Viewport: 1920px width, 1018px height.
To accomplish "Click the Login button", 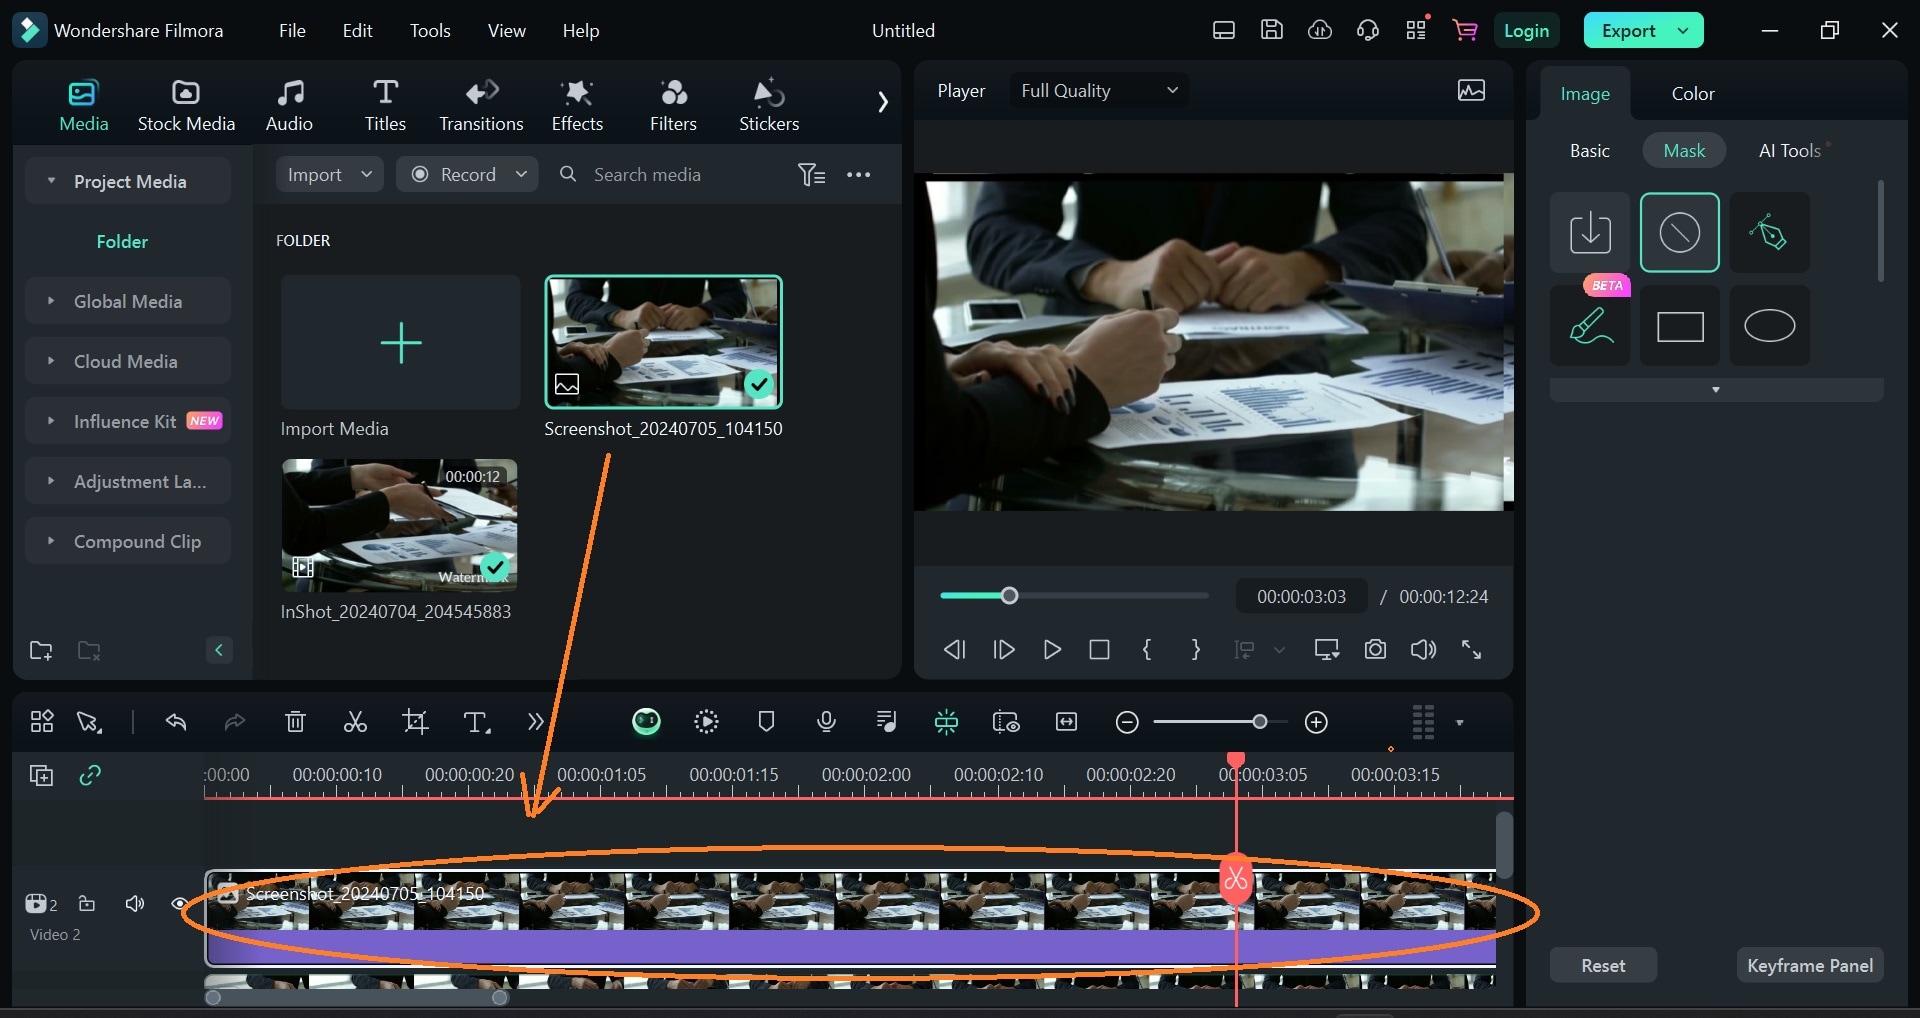I will coord(1526,31).
